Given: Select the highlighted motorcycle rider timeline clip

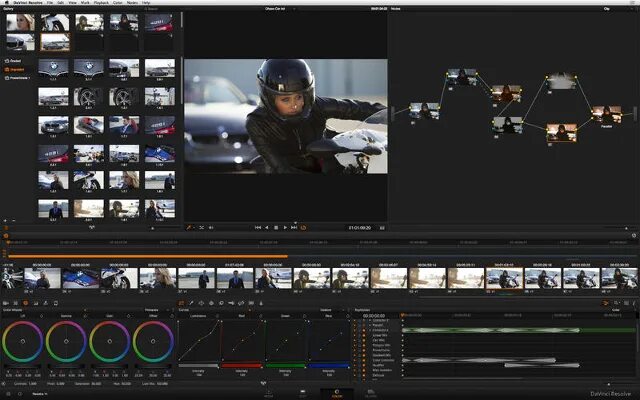Looking at the screenshot, I should tap(504, 278).
